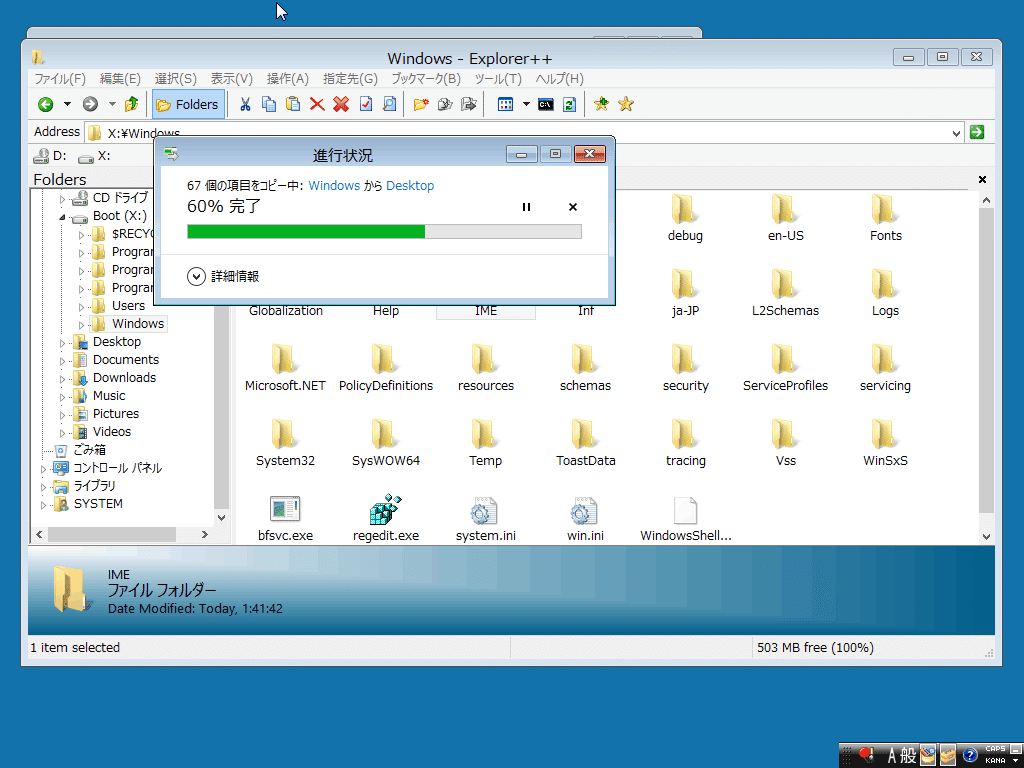Switch to the D: drive button

[50, 156]
